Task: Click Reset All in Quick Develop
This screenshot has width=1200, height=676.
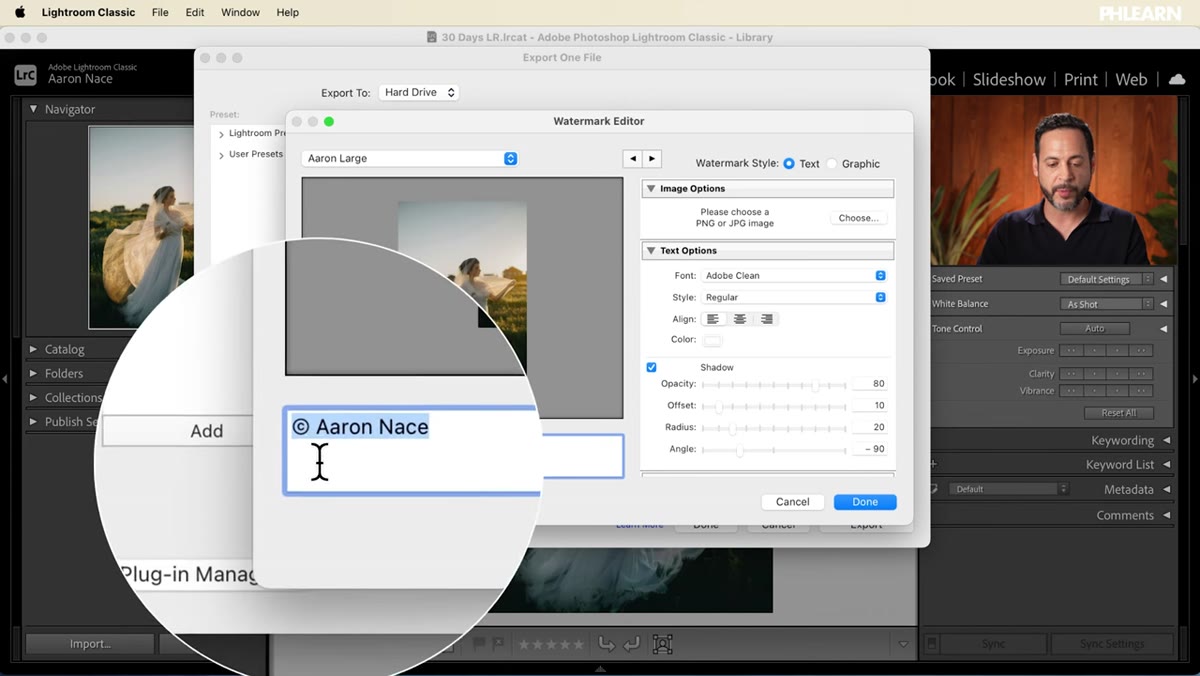Action: click(x=1119, y=413)
